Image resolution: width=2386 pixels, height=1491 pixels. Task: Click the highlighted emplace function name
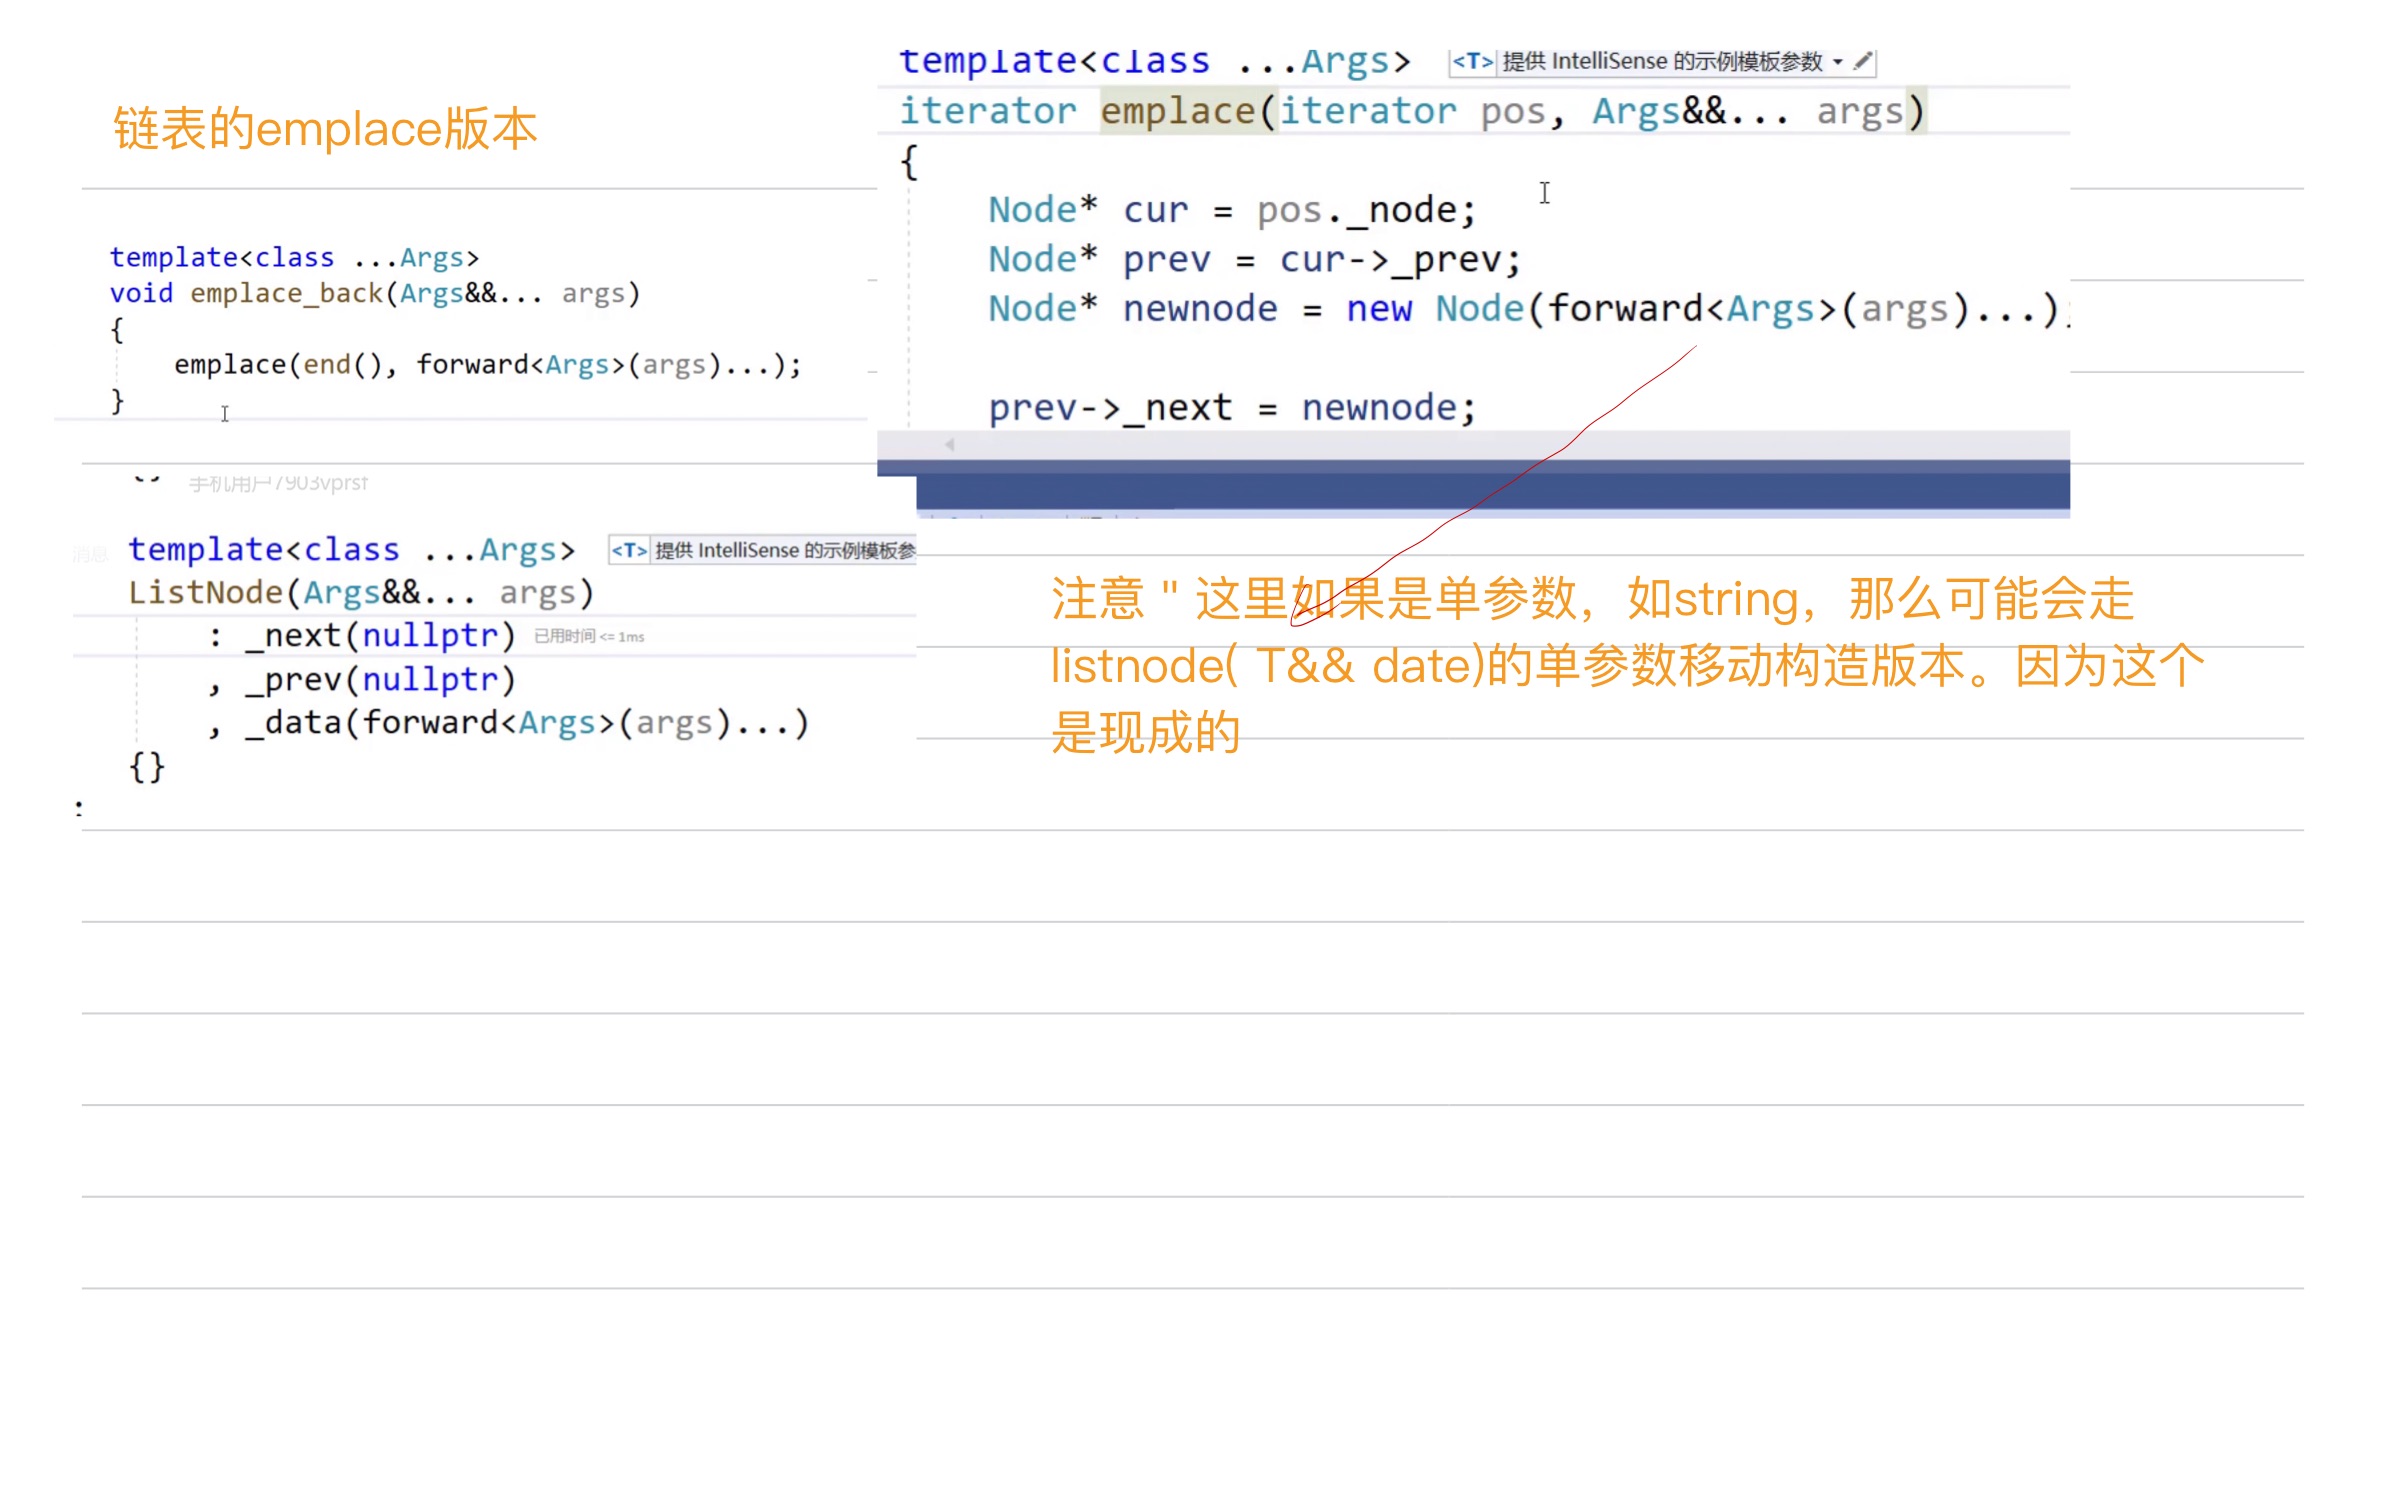(1177, 111)
